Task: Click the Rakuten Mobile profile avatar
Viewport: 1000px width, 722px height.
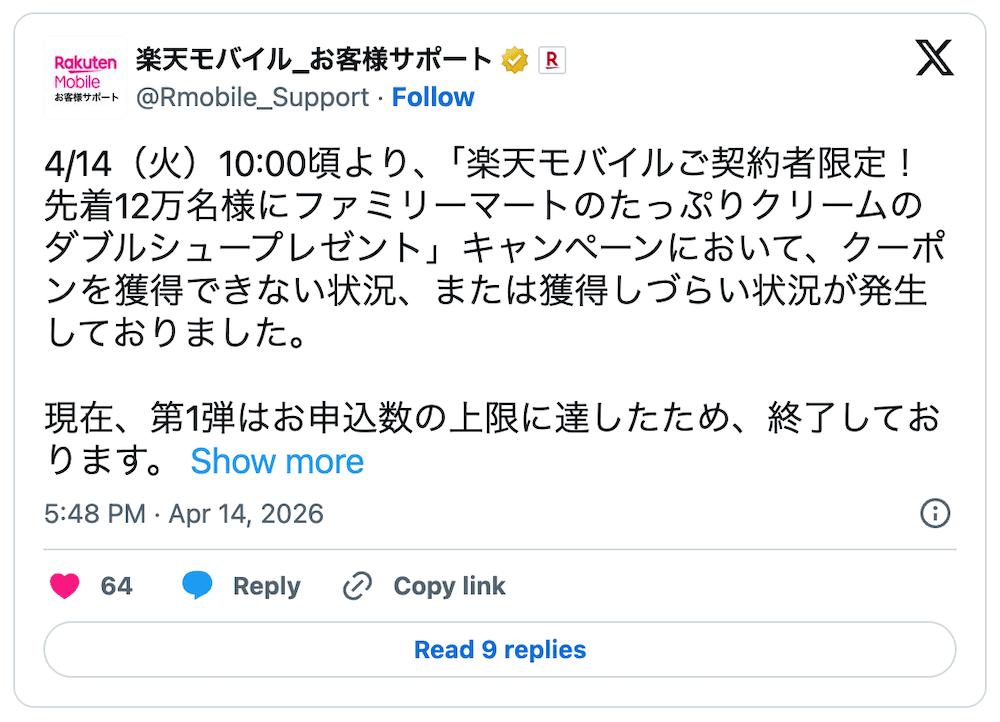Action: pyautogui.click(x=85, y=77)
